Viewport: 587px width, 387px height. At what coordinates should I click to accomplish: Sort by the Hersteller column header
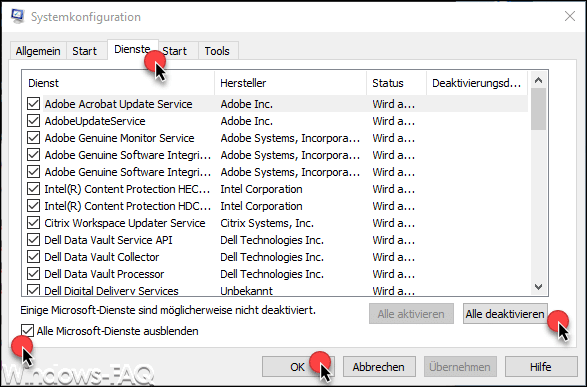click(x=291, y=83)
